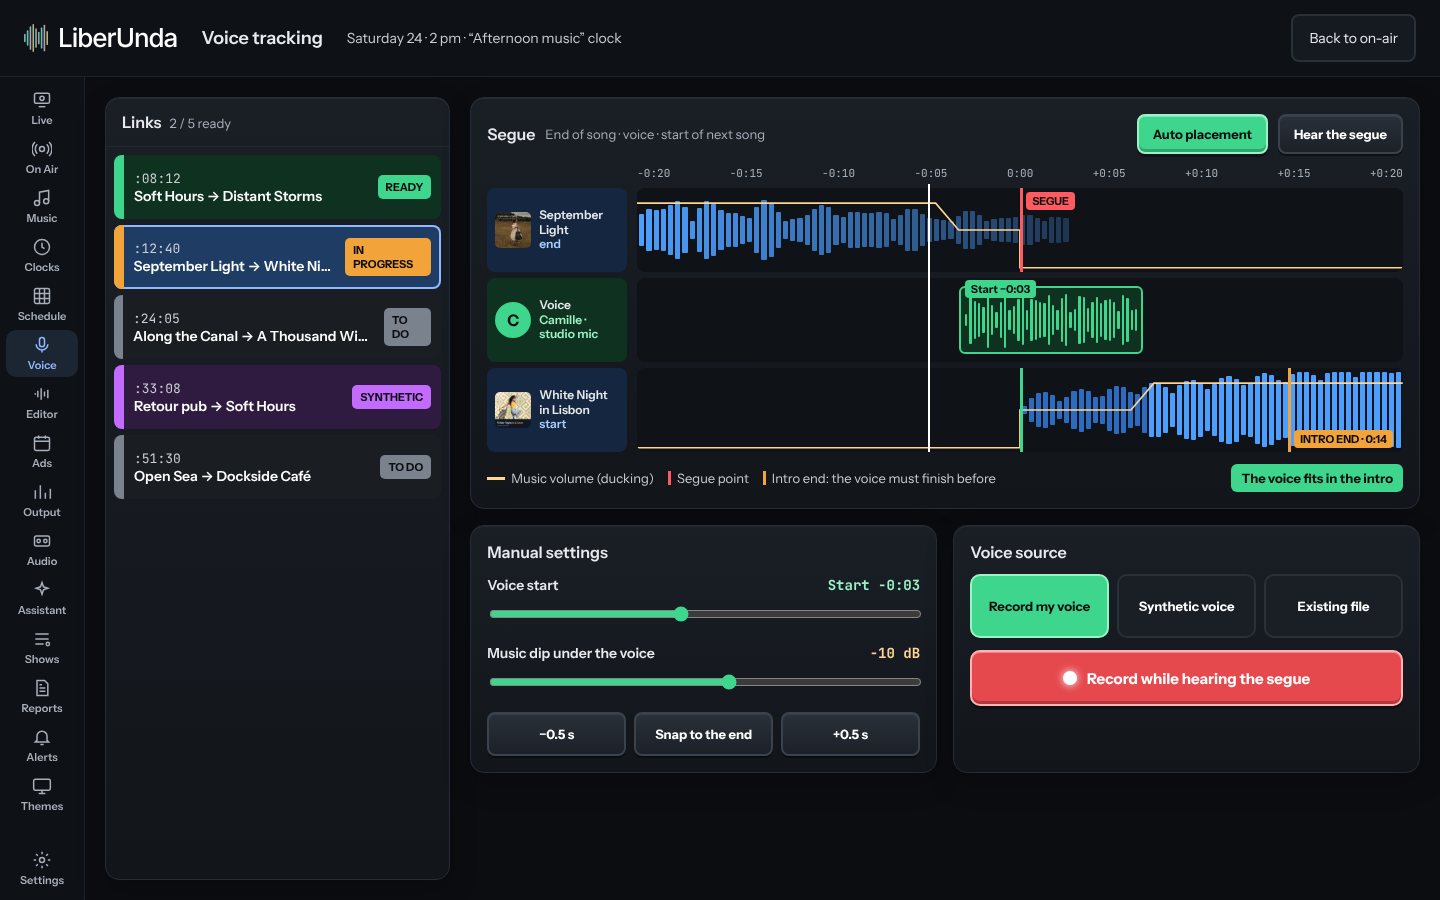The width and height of the screenshot is (1440, 900).
Task: Open Settings gear in sidebar
Action: [42, 869]
